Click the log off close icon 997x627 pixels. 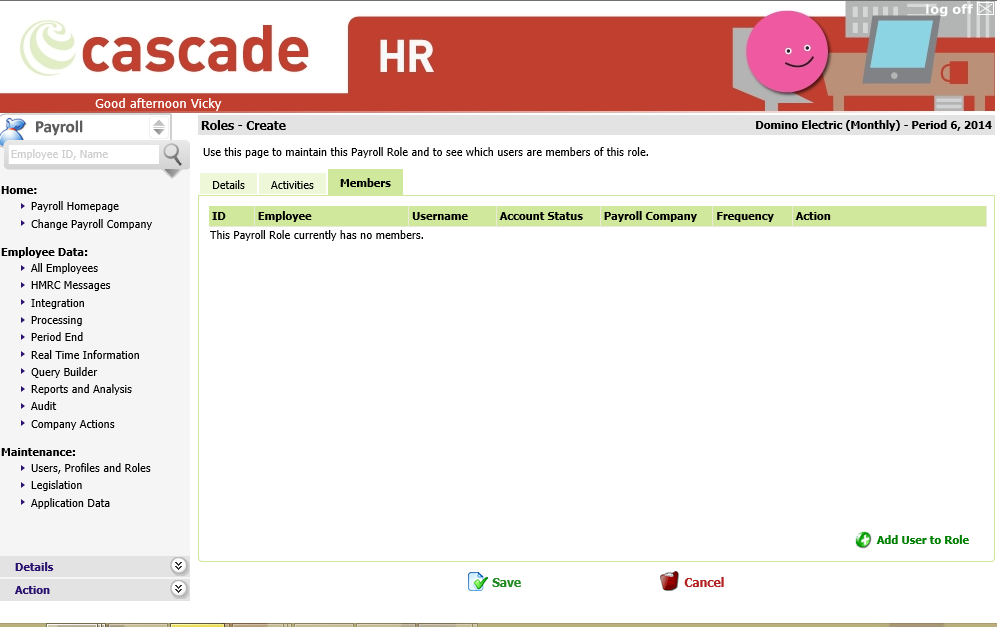(x=985, y=9)
